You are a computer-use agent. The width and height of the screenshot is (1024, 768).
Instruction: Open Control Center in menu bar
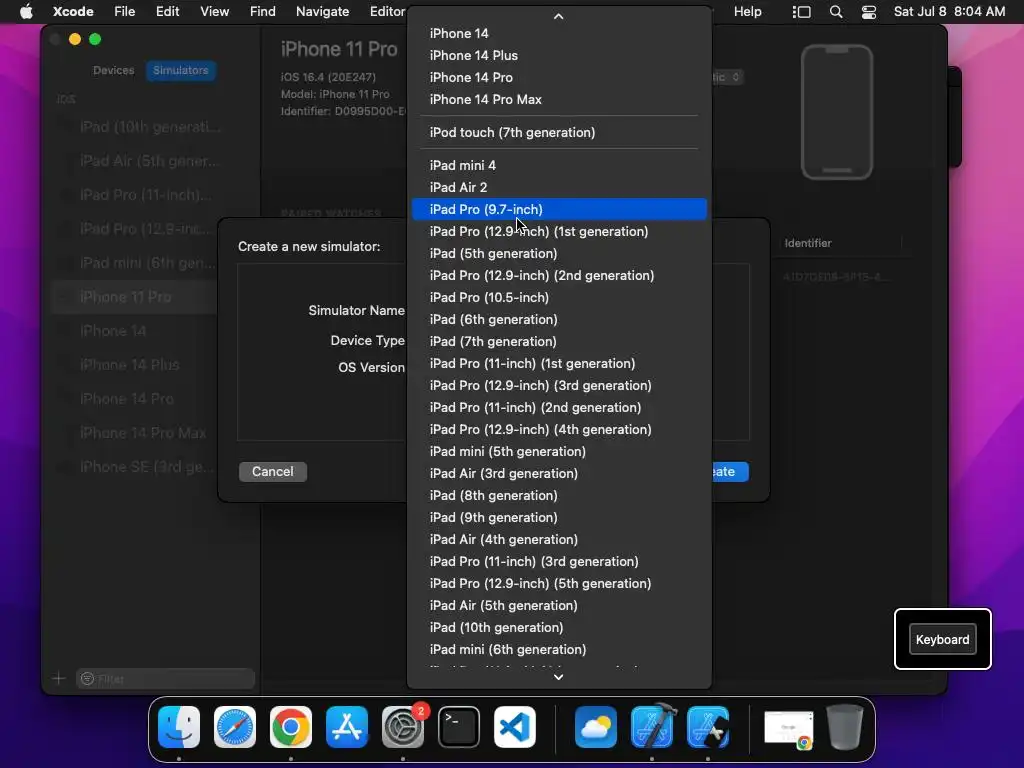pos(869,12)
